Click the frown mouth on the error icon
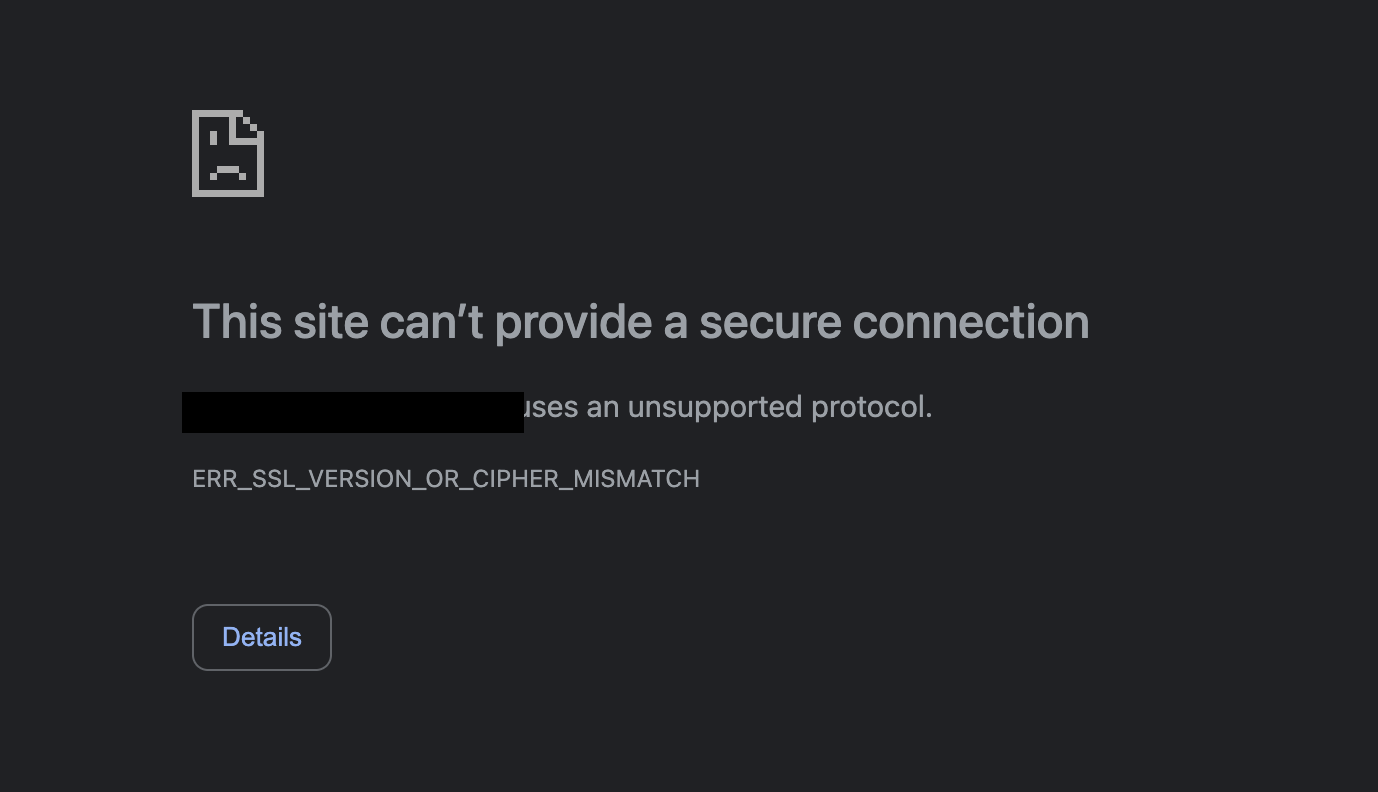This screenshot has height=792, width=1378. (228, 170)
